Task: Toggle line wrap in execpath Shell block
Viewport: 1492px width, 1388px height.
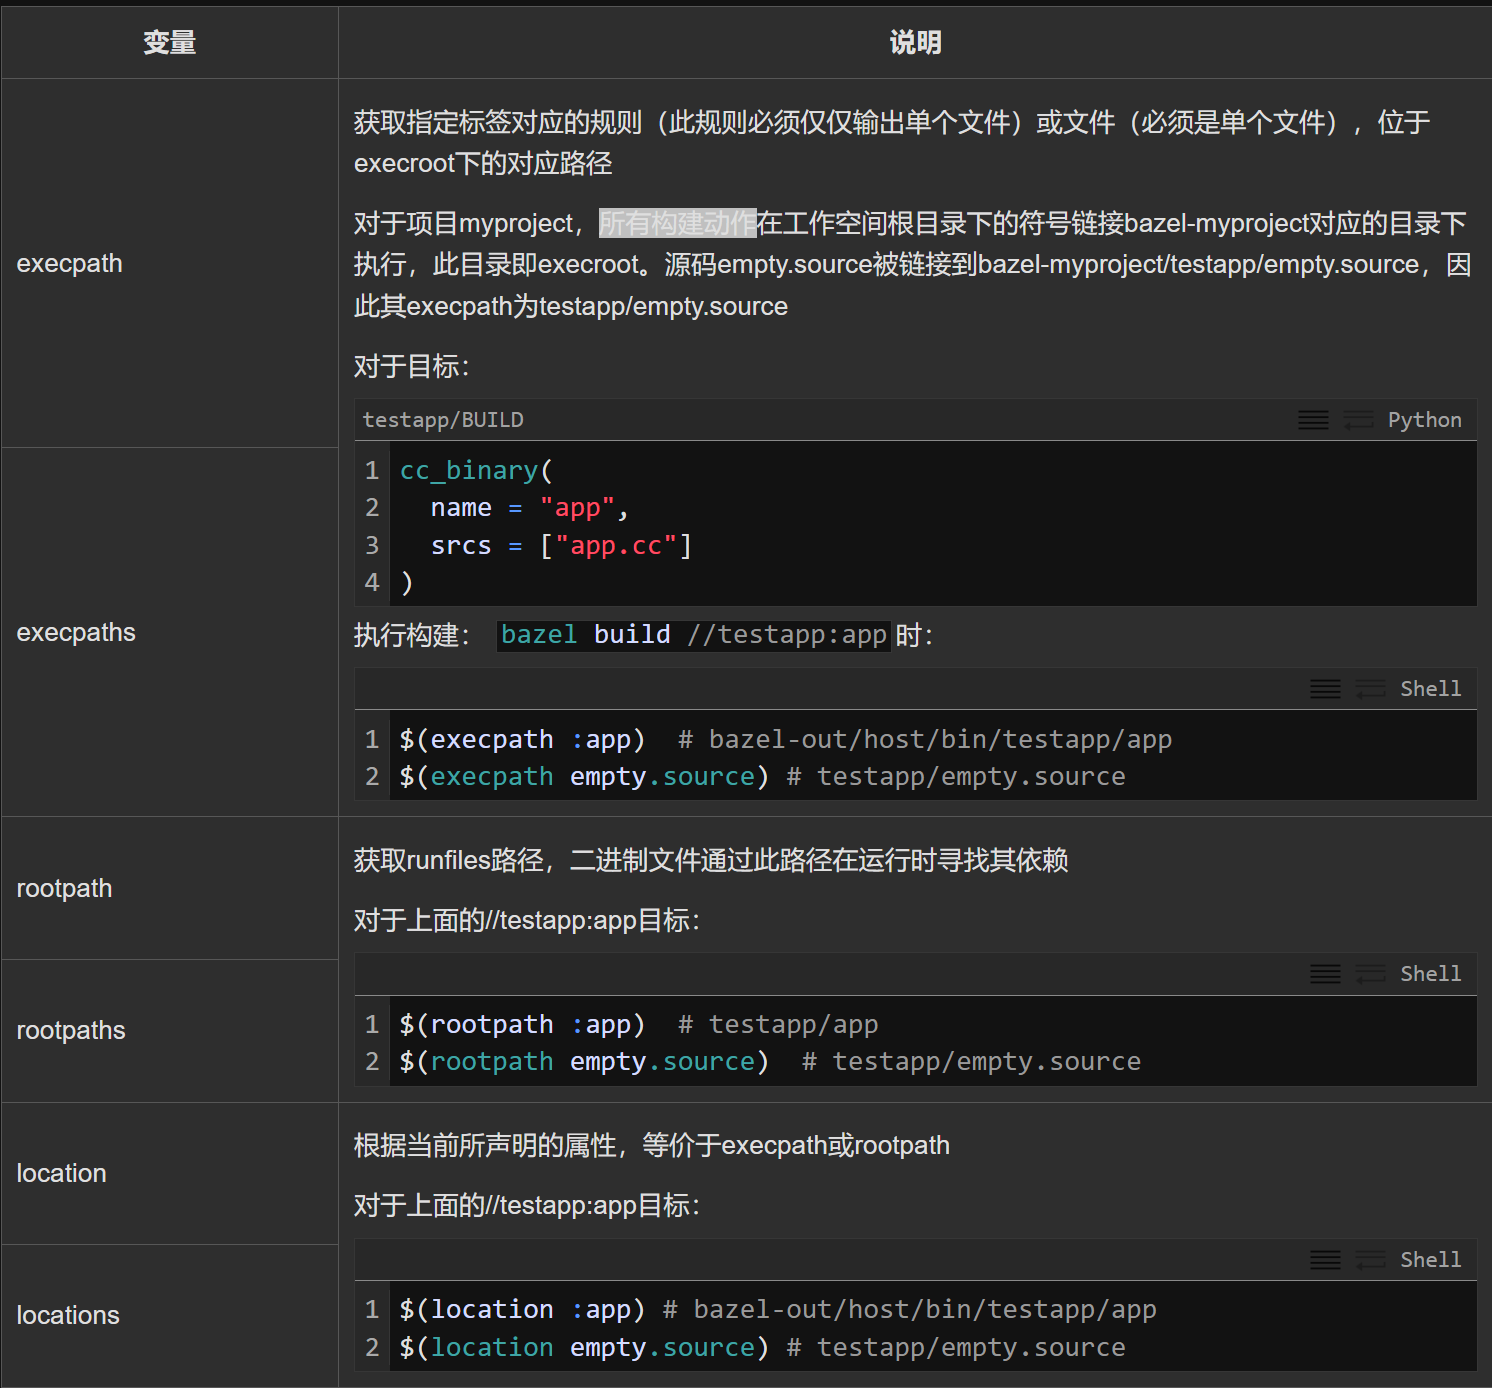Action: tap(1370, 689)
